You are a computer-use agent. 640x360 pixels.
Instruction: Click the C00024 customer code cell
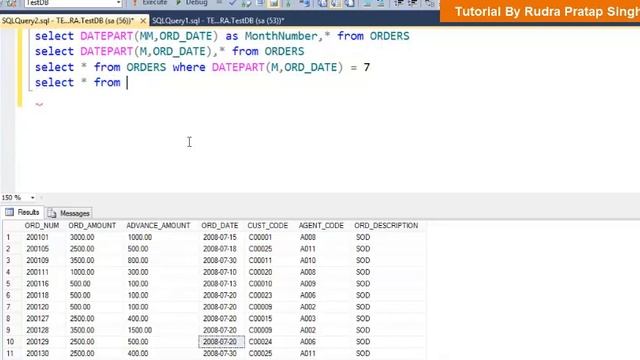(x=260, y=342)
